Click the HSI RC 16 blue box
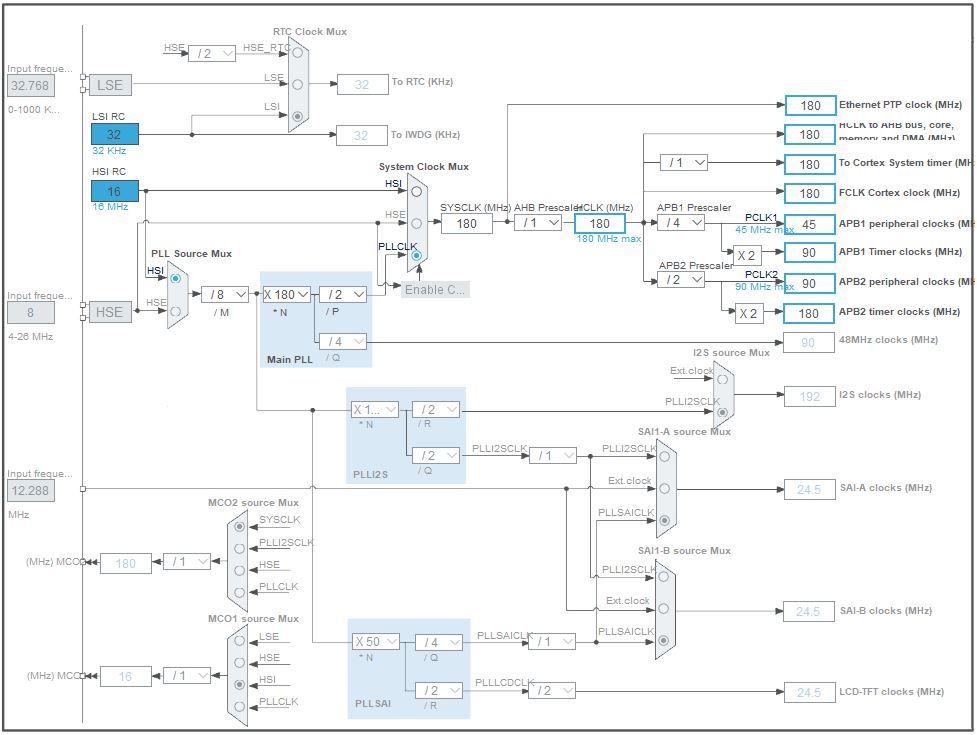 click(115, 191)
